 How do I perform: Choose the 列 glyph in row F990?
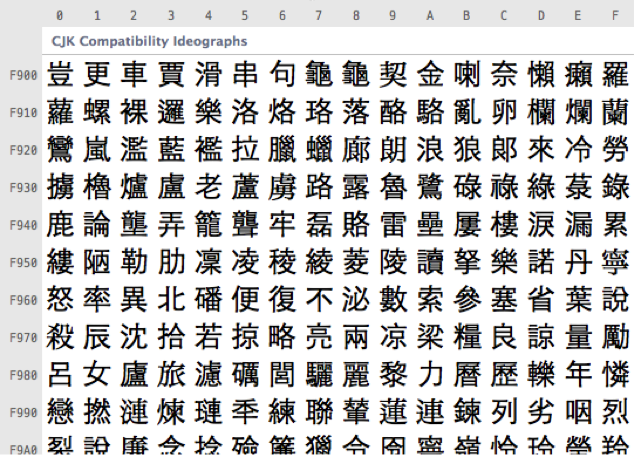pos(504,412)
